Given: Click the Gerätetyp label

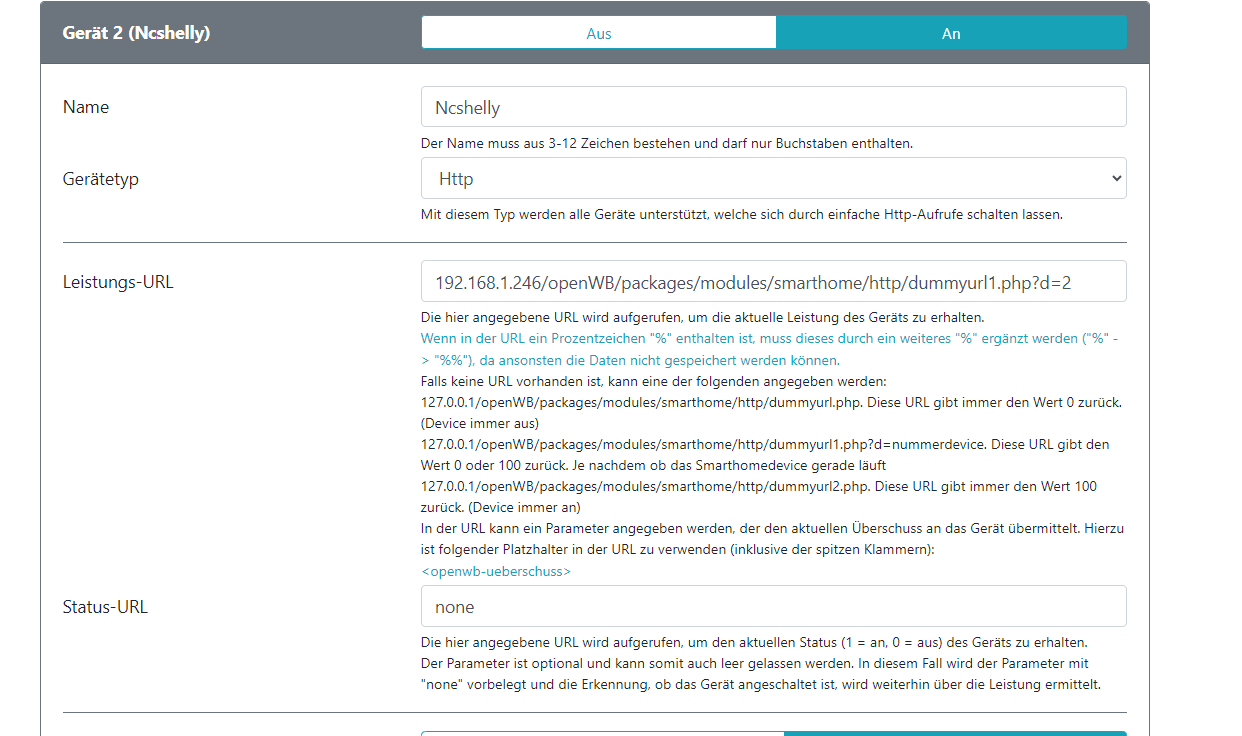Looking at the screenshot, I should 100,179.
